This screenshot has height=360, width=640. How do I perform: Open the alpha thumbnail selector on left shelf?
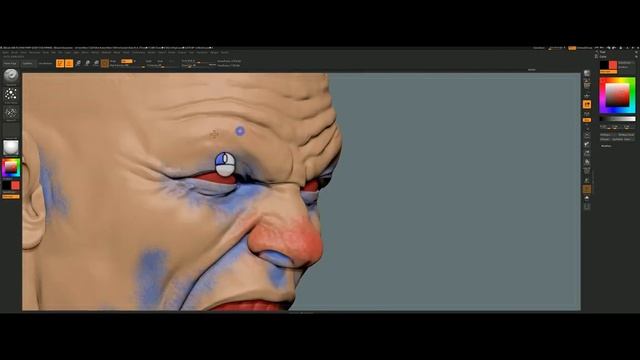click(x=11, y=113)
